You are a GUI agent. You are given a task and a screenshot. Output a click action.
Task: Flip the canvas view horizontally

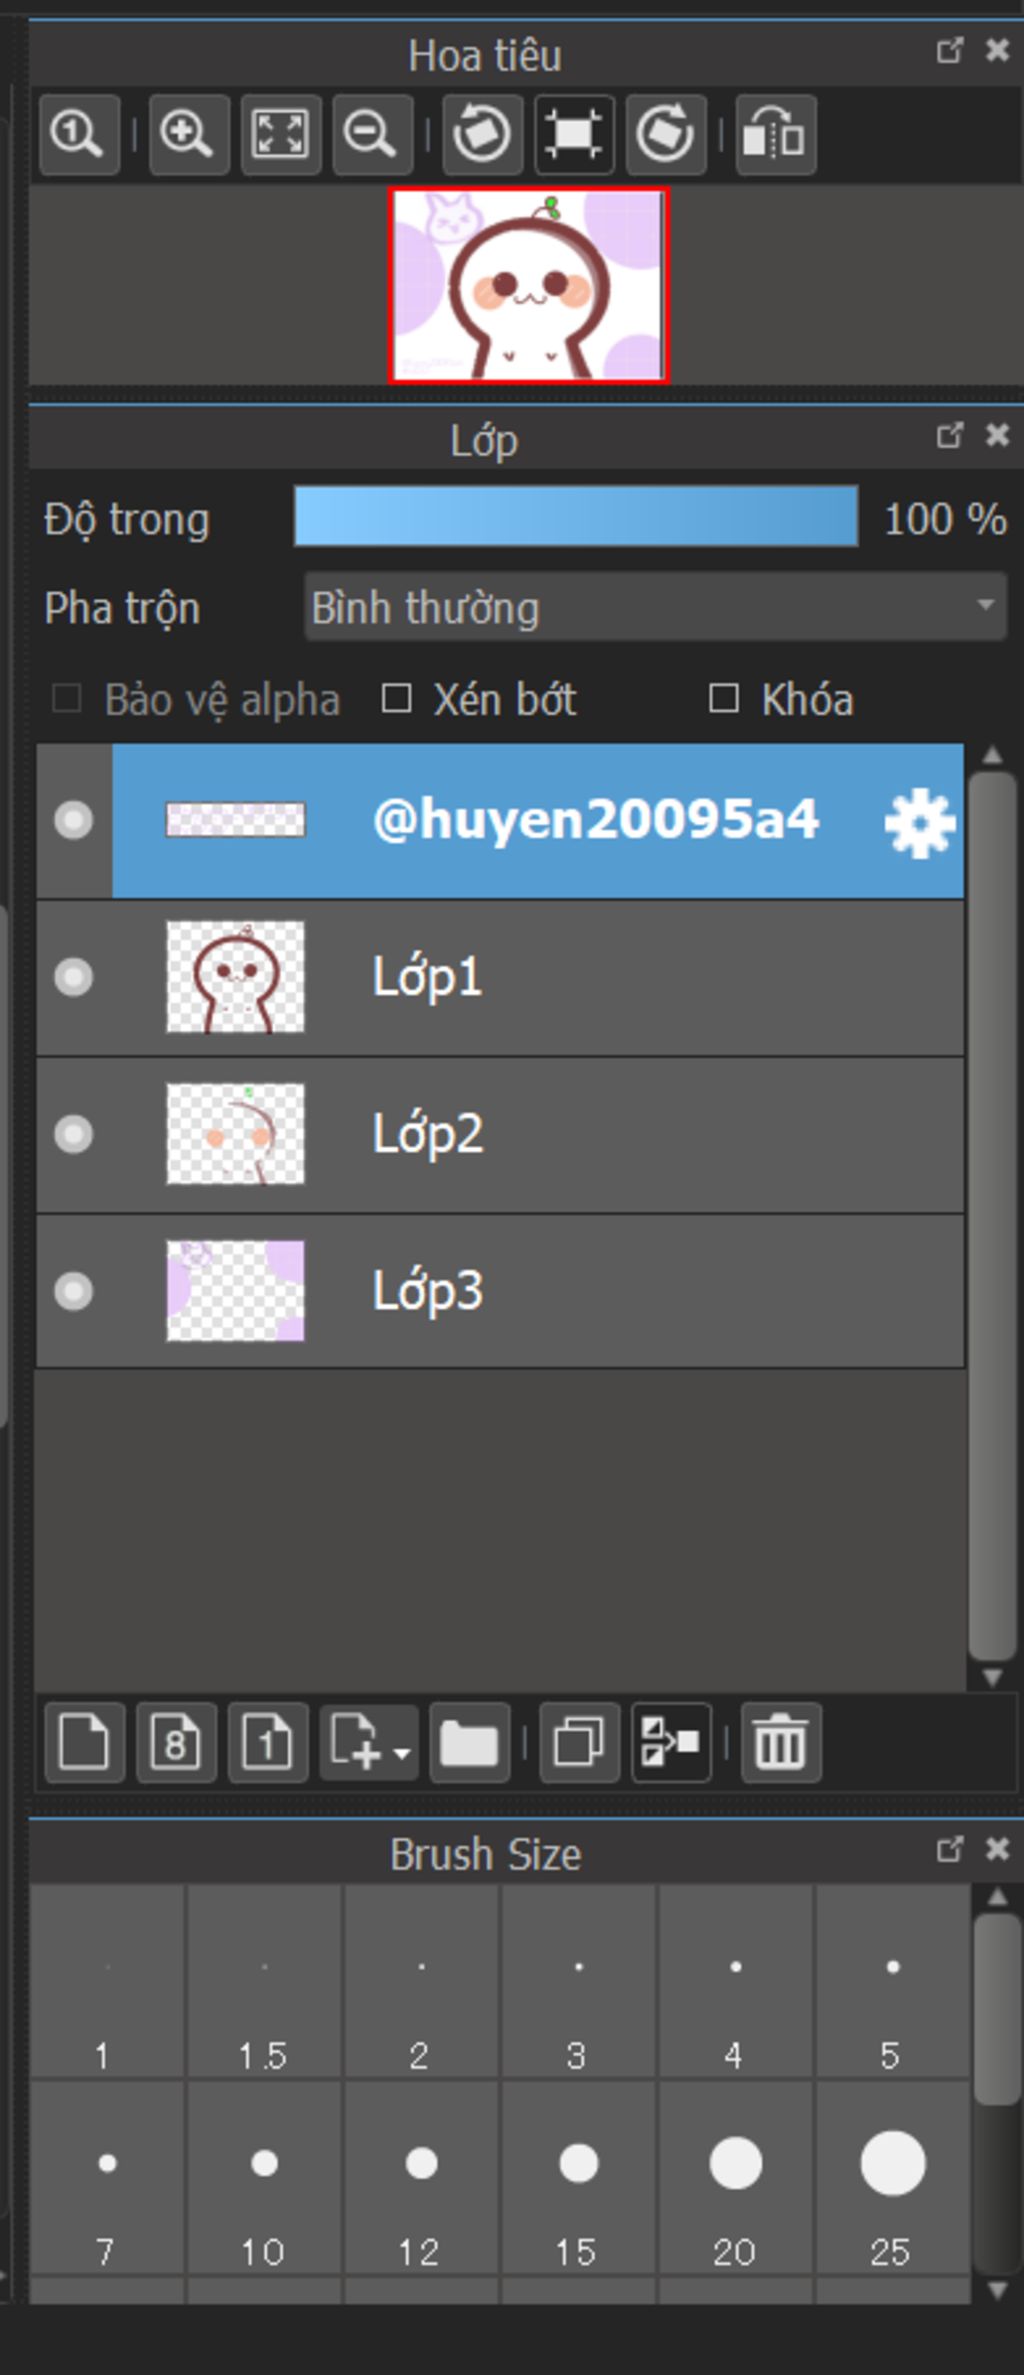pyautogui.click(x=776, y=135)
